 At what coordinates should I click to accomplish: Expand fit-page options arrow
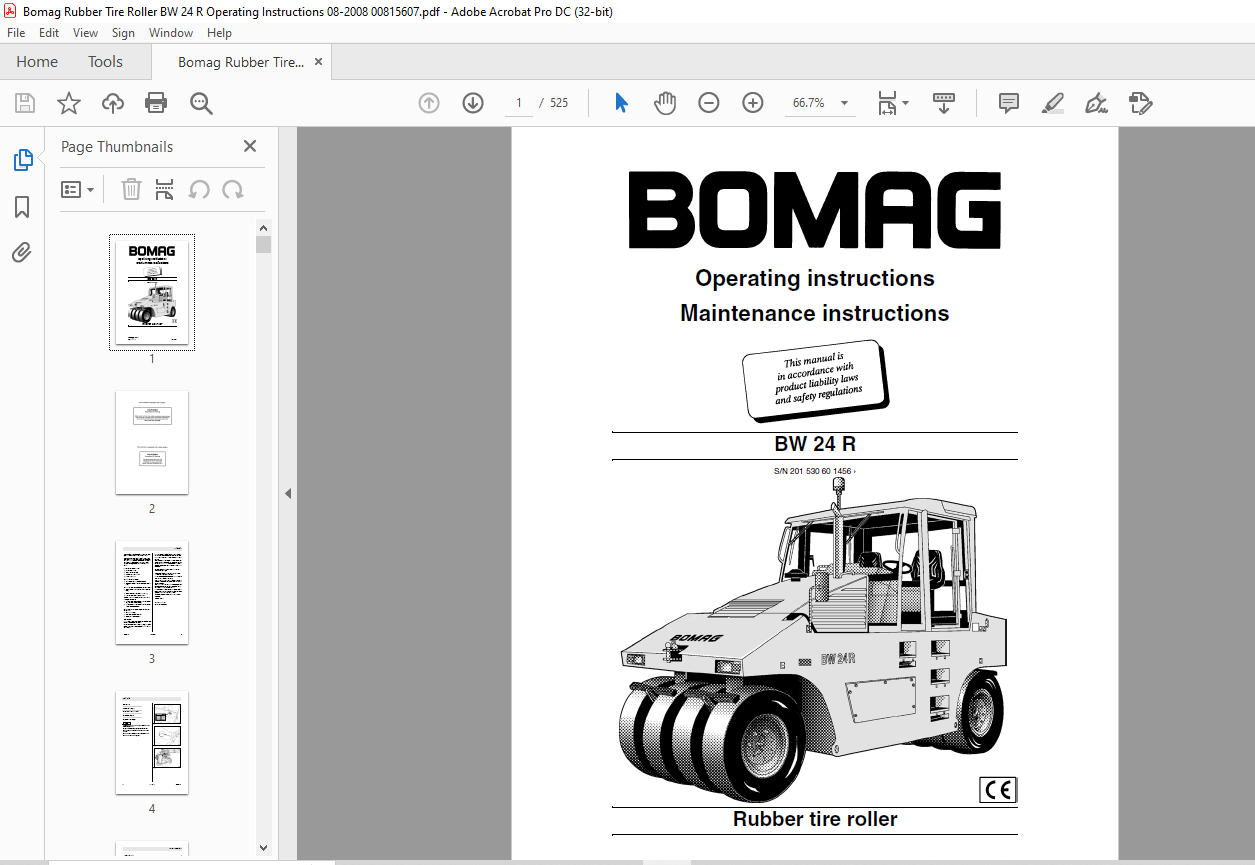(905, 103)
